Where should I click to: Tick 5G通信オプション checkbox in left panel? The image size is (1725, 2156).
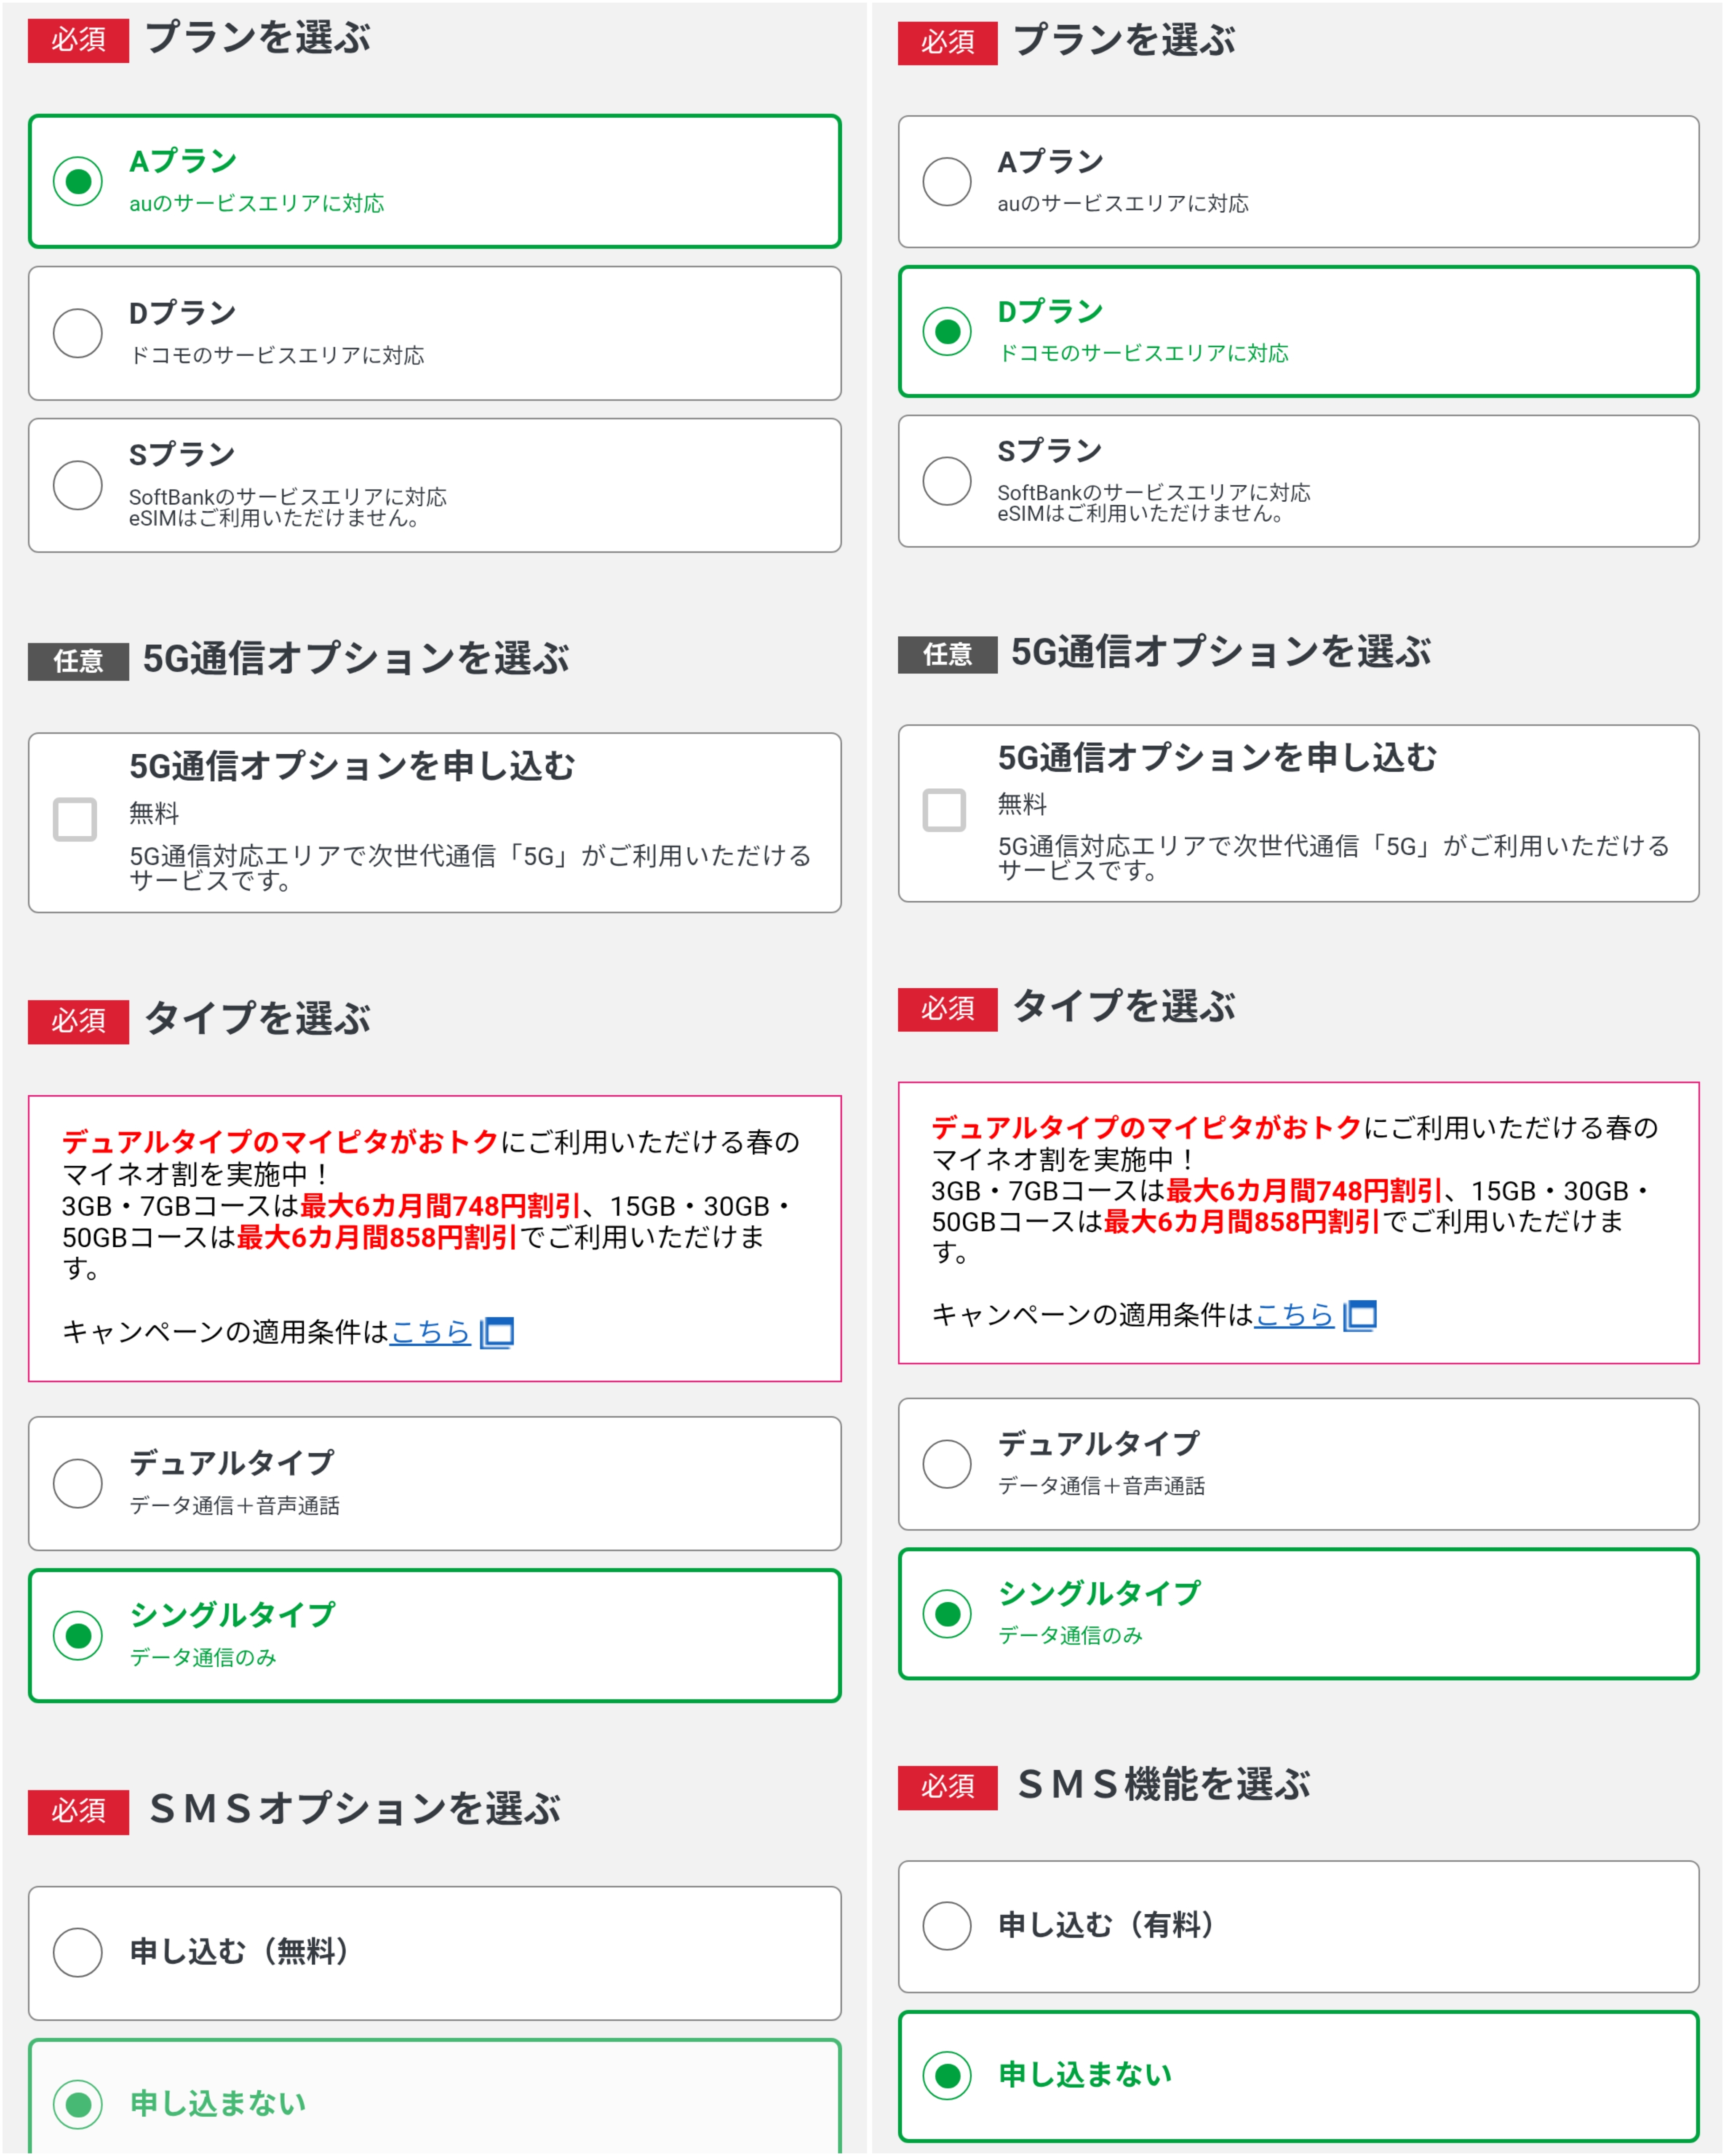75,819
